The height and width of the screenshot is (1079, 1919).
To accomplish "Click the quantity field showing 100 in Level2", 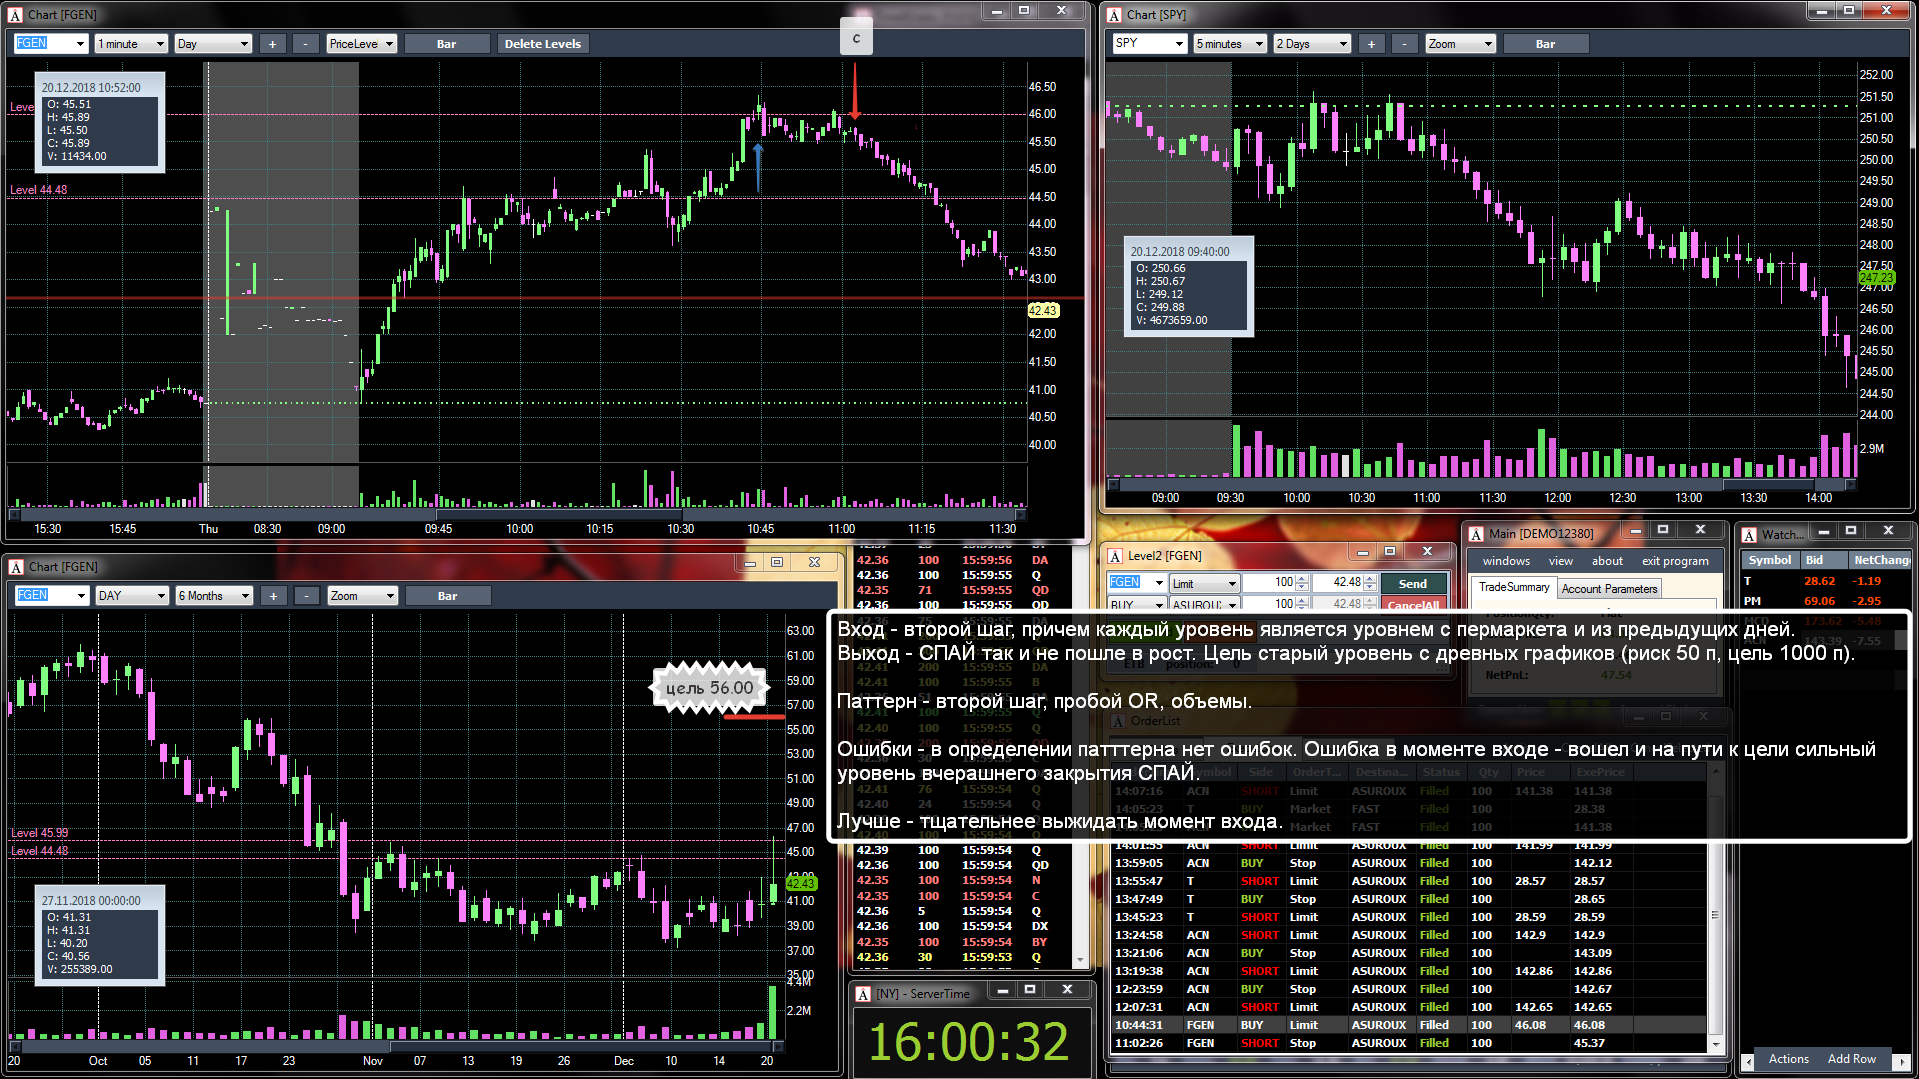I will tap(1275, 582).
